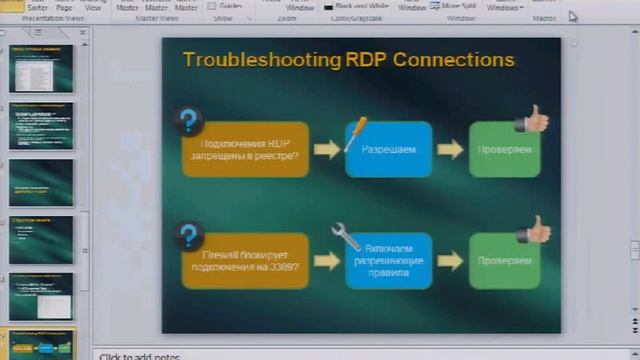Image resolution: width=640 pixels, height=360 pixels.
Task: Select bottom row arrow before green box
Action: click(450, 261)
